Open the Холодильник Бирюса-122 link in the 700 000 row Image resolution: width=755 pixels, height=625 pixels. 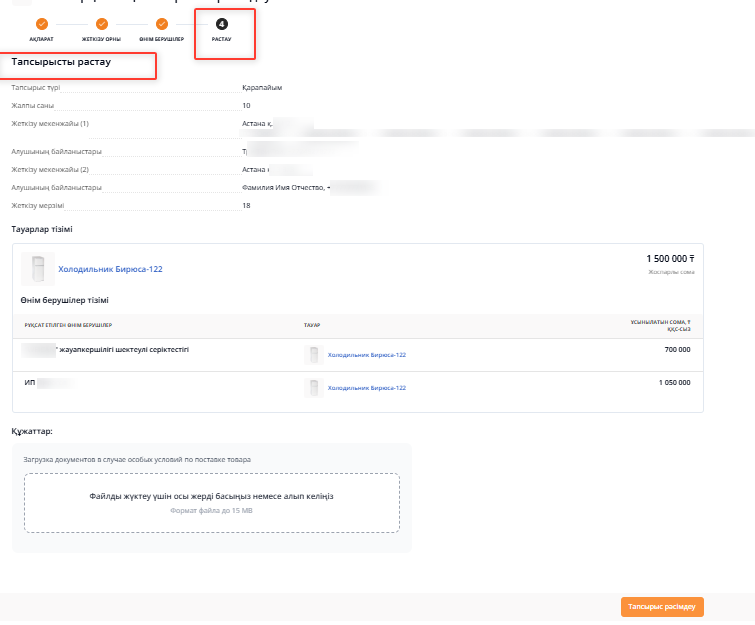(x=367, y=355)
